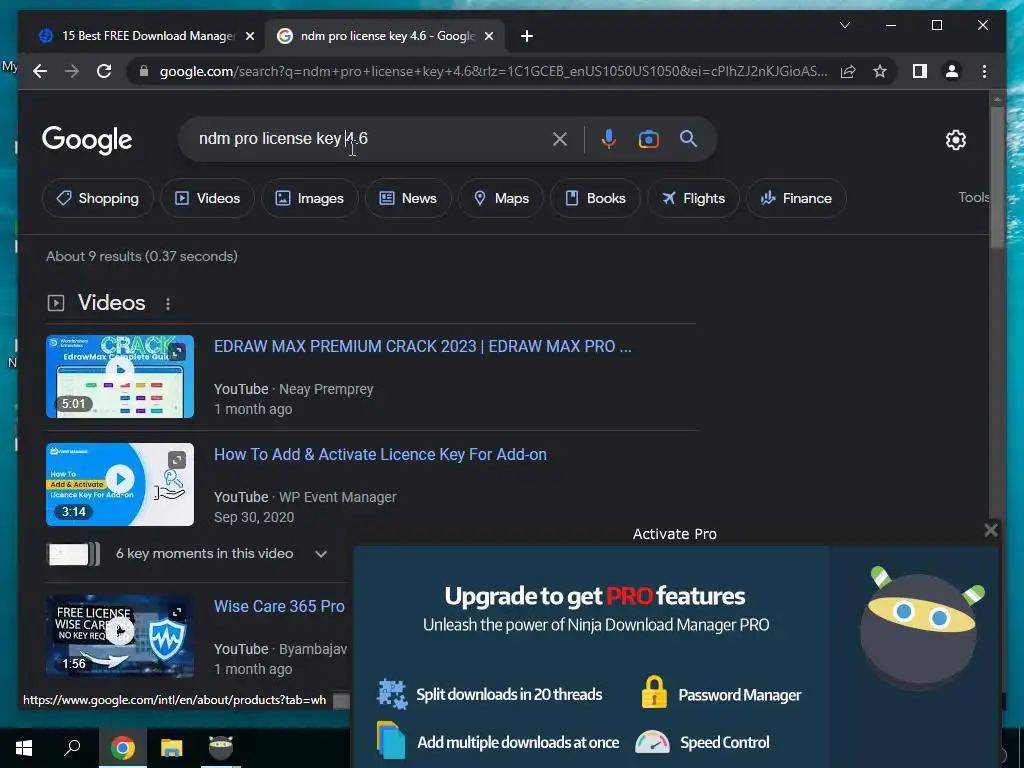
Task: Click the URL address bar
Action: 493,71
